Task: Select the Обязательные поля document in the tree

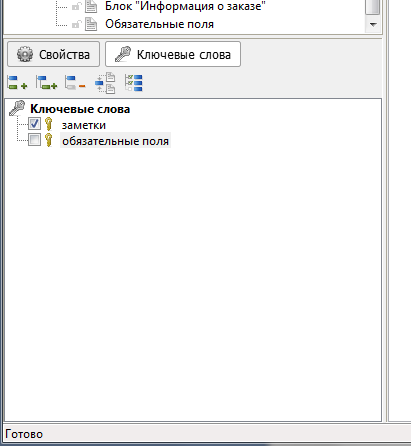Action: (159, 24)
